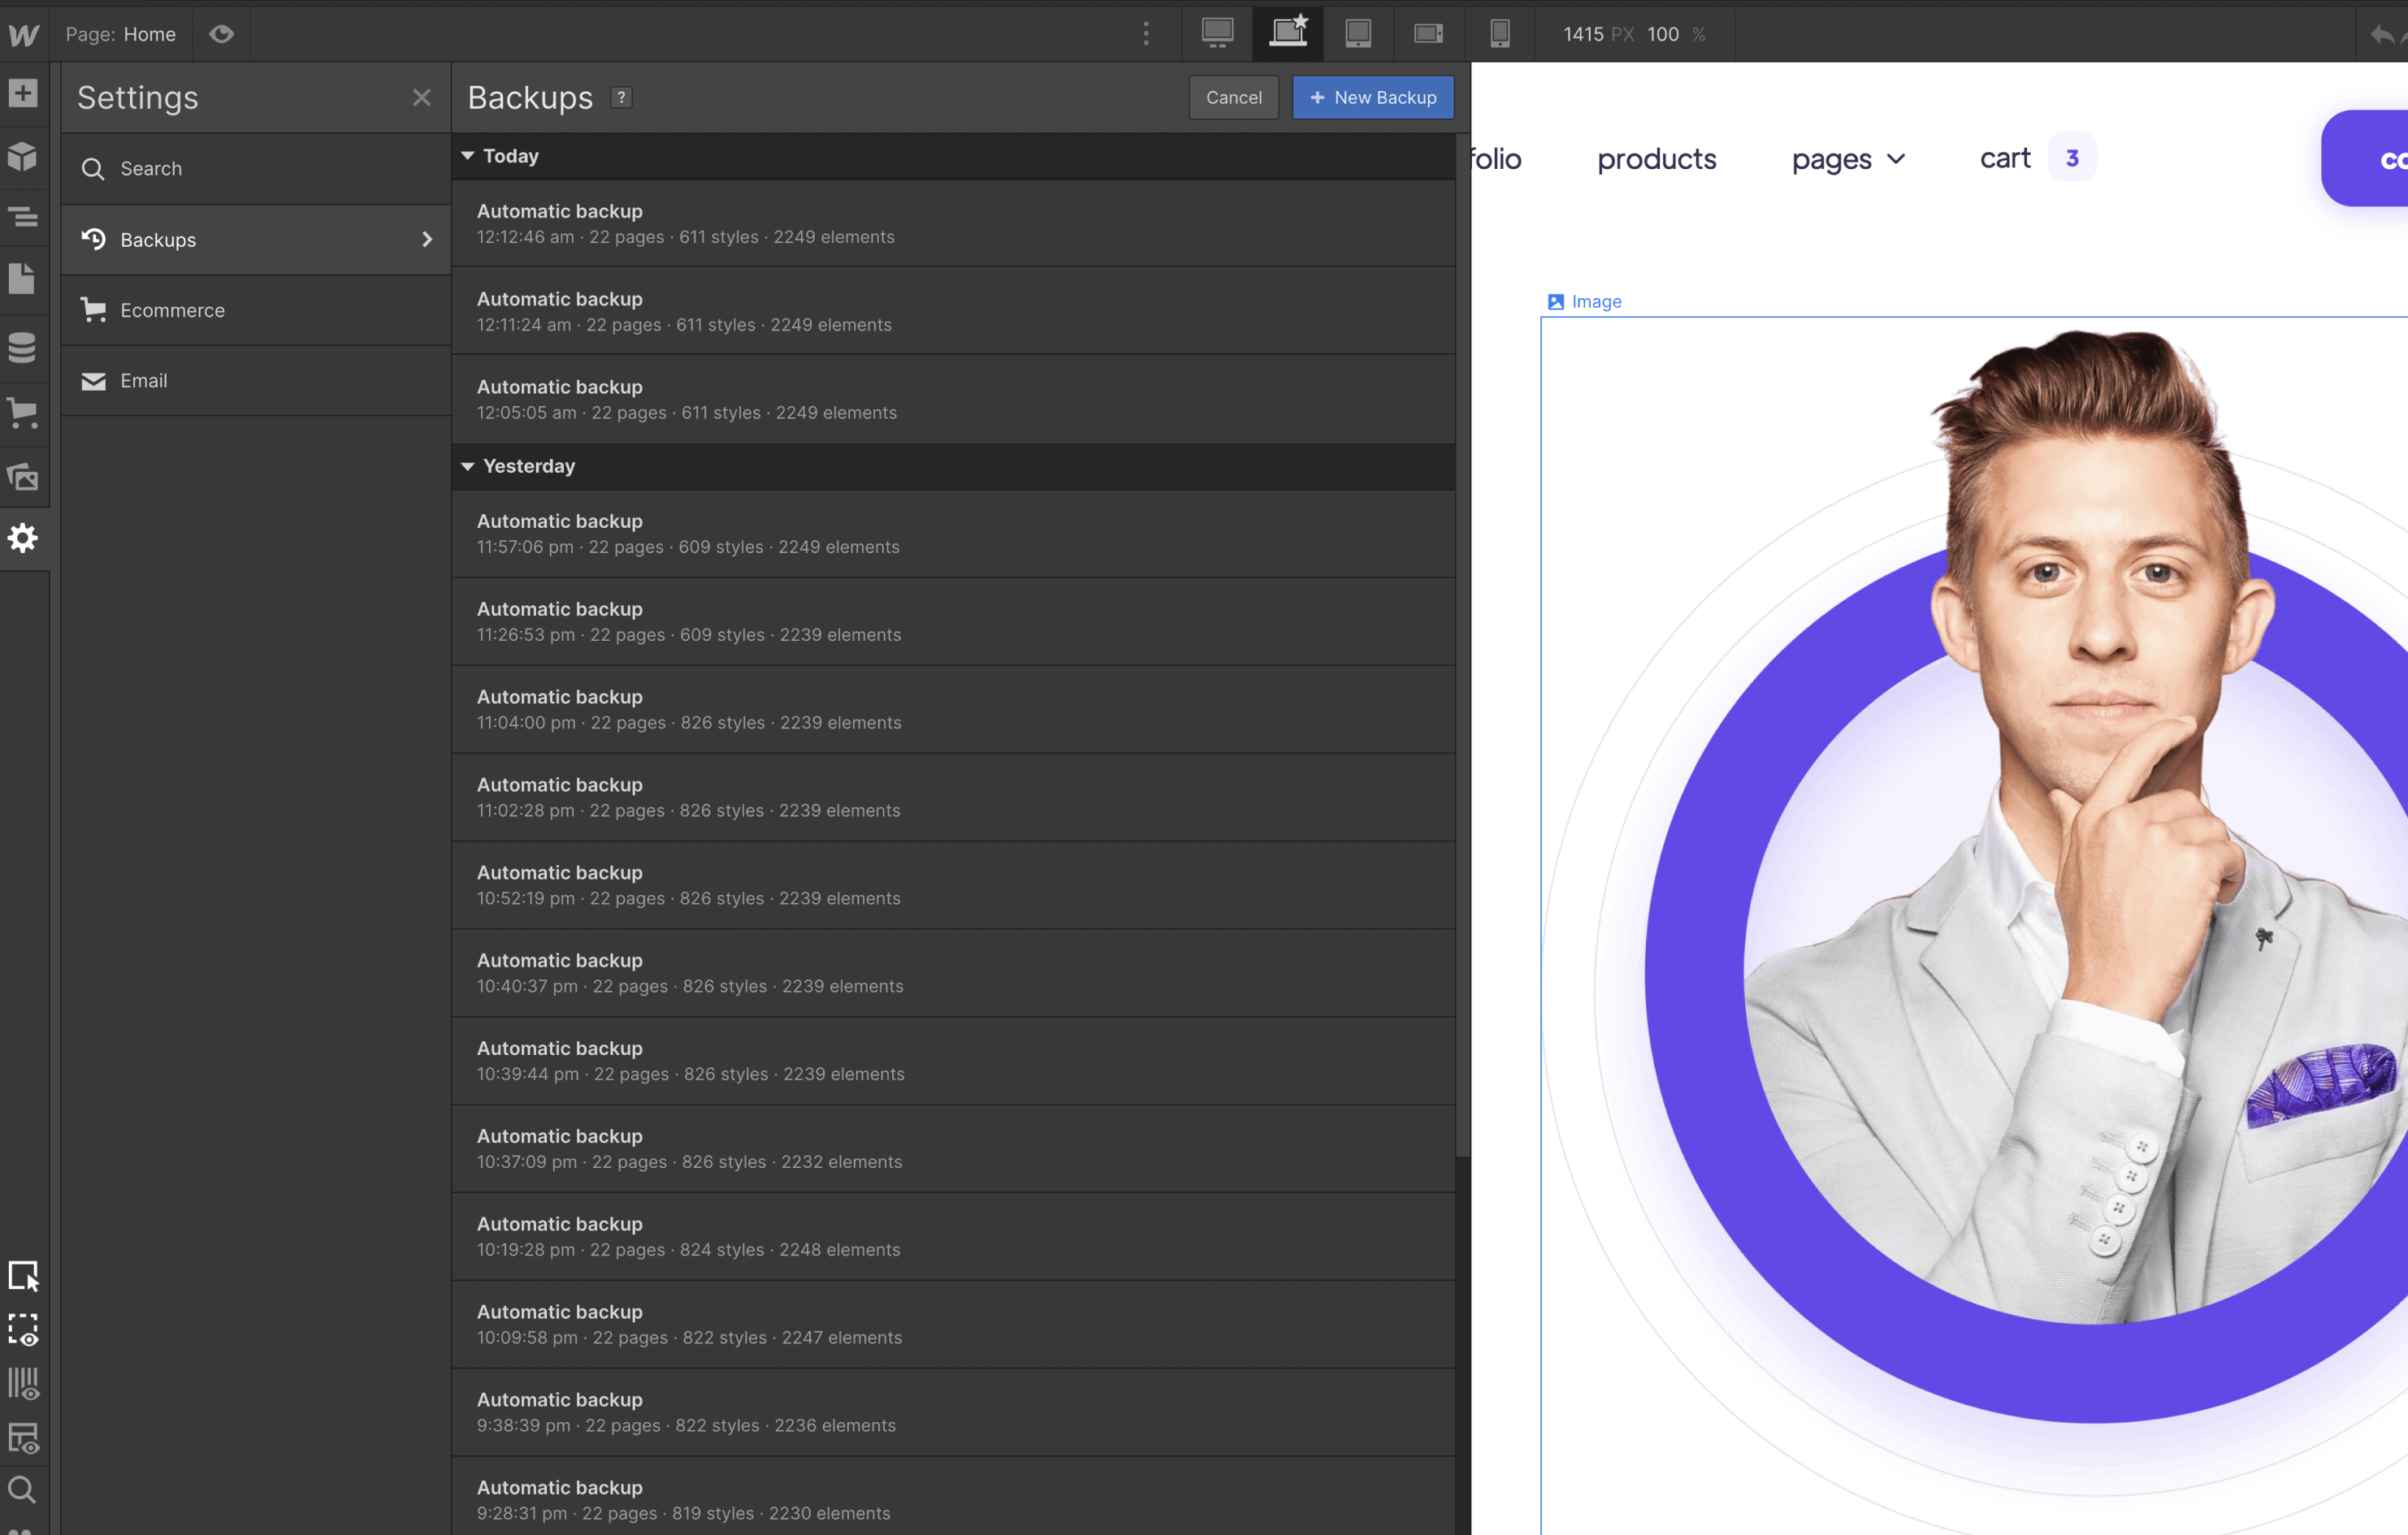Select Email in Settings menu
This screenshot has height=1535, width=2408.
[x=143, y=381]
